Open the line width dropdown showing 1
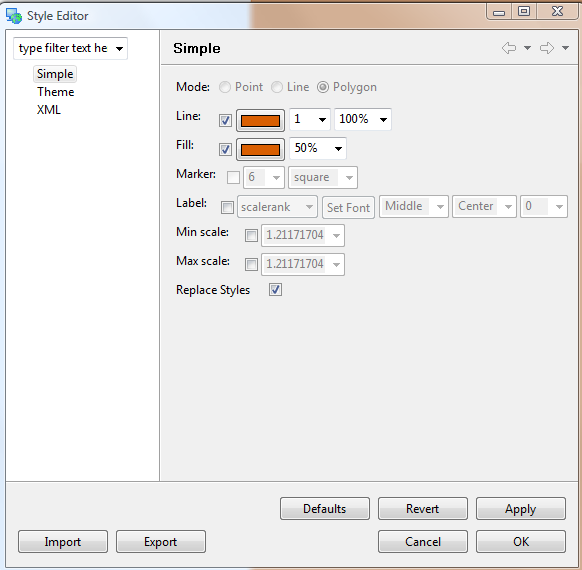The height and width of the screenshot is (570, 582). point(310,119)
